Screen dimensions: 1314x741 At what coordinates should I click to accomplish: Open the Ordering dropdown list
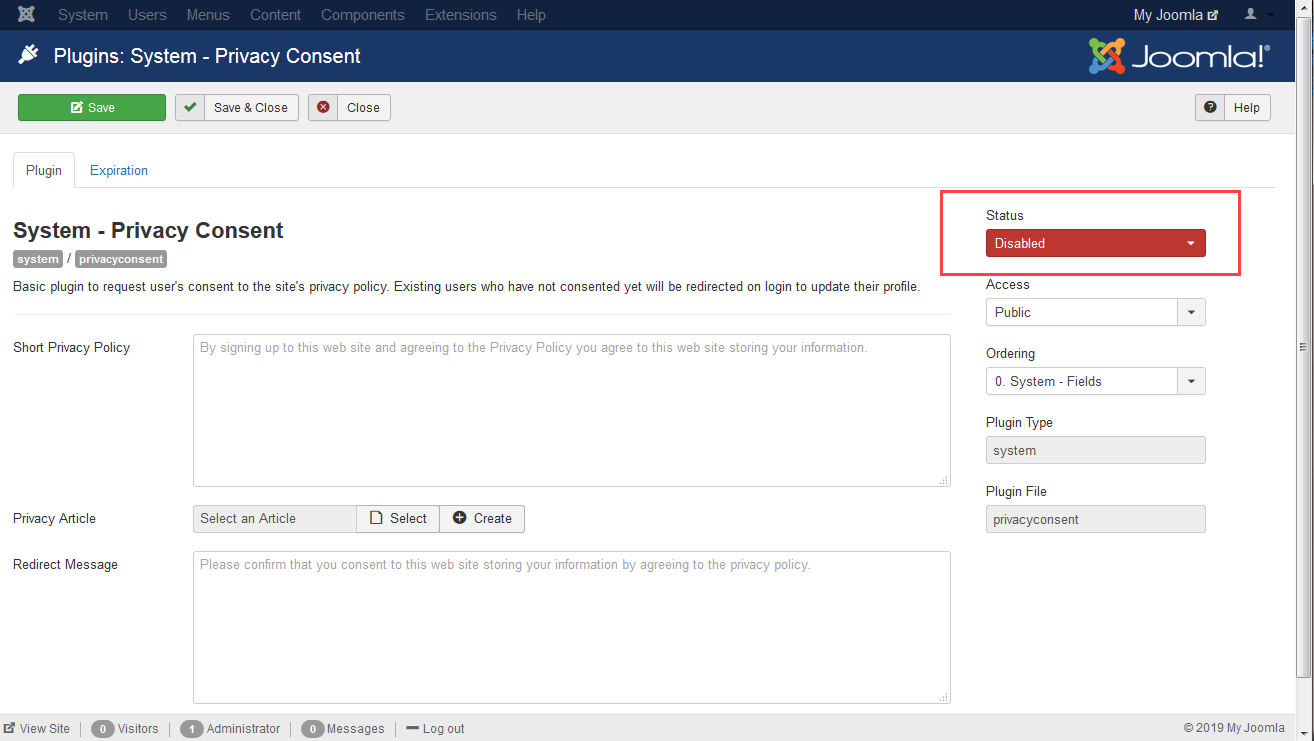pos(1095,381)
